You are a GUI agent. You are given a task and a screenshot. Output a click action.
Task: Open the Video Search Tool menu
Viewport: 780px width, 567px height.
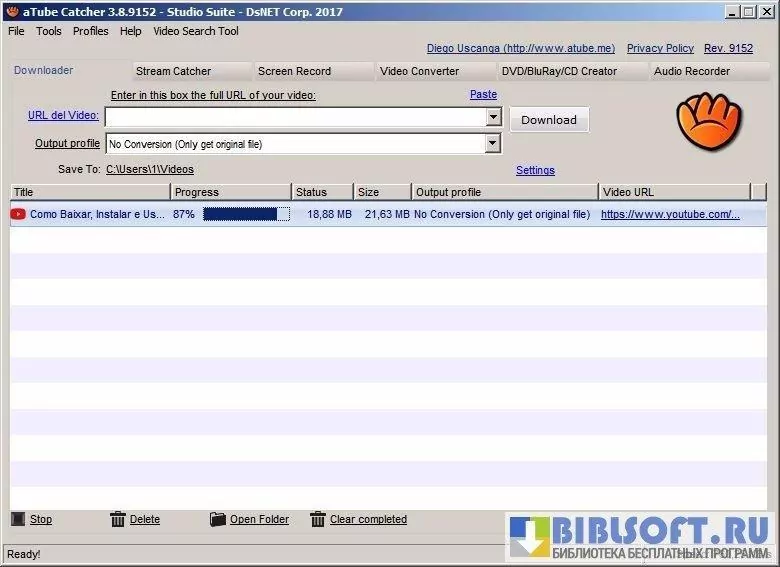point(196,31)
